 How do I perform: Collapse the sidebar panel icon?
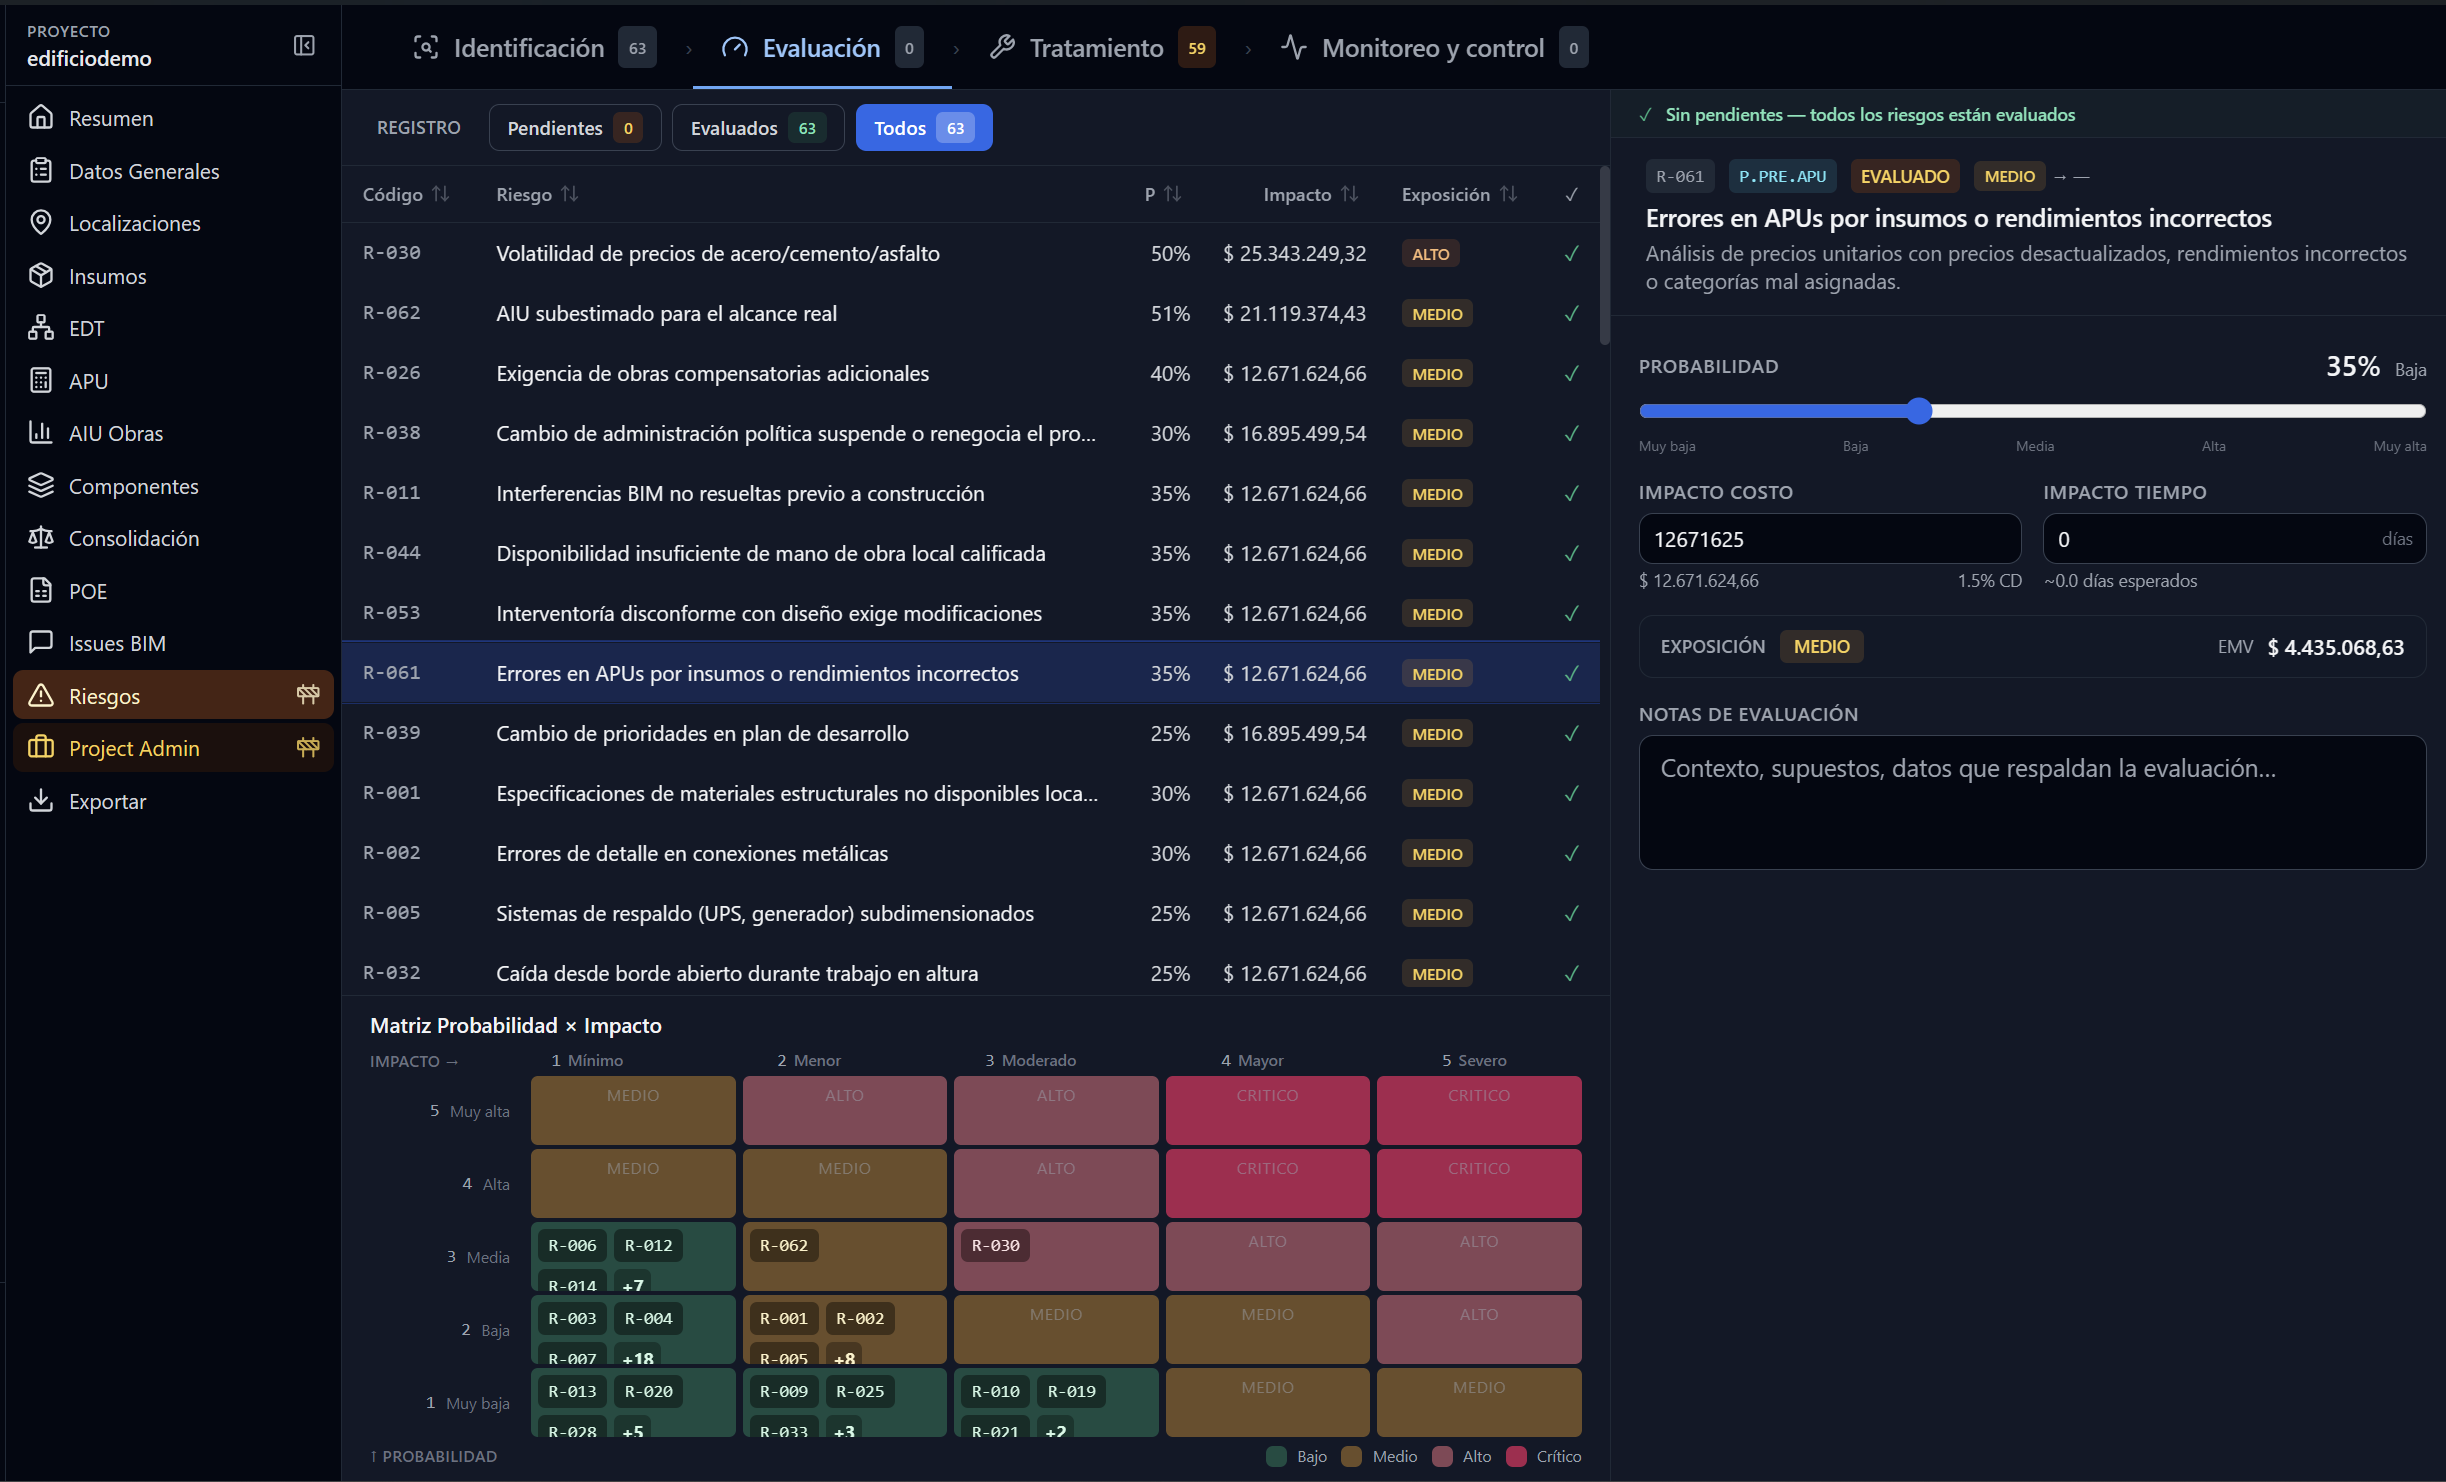[x=304, y=46]
